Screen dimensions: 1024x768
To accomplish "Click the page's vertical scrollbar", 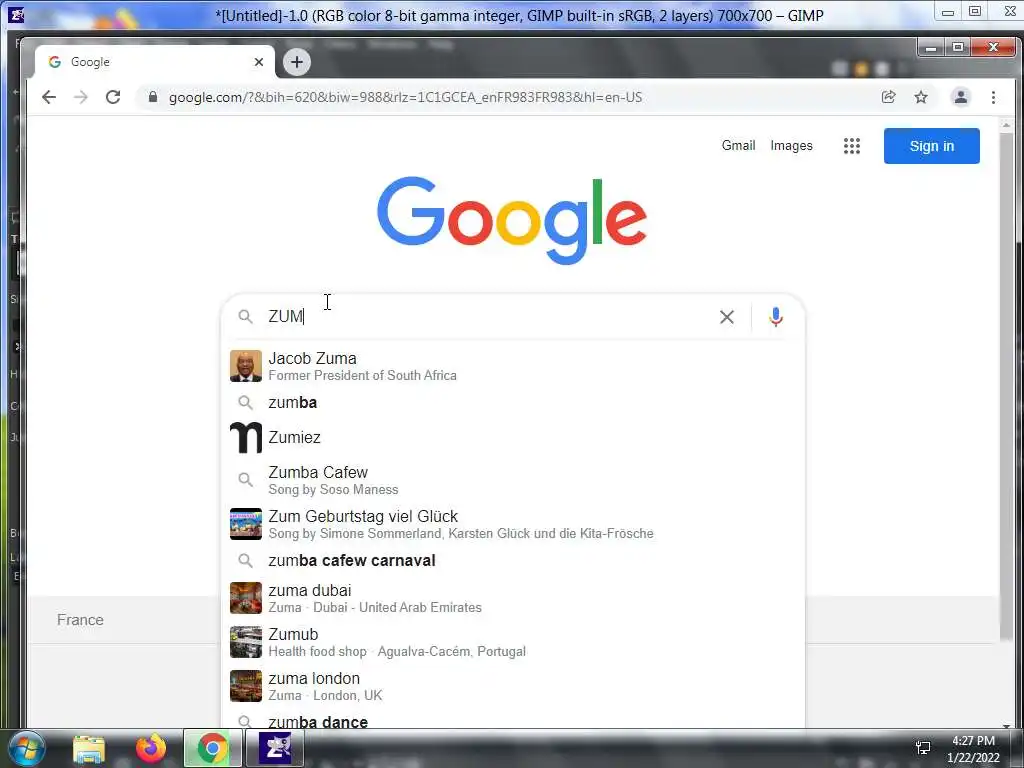I will pos(1006,385).
